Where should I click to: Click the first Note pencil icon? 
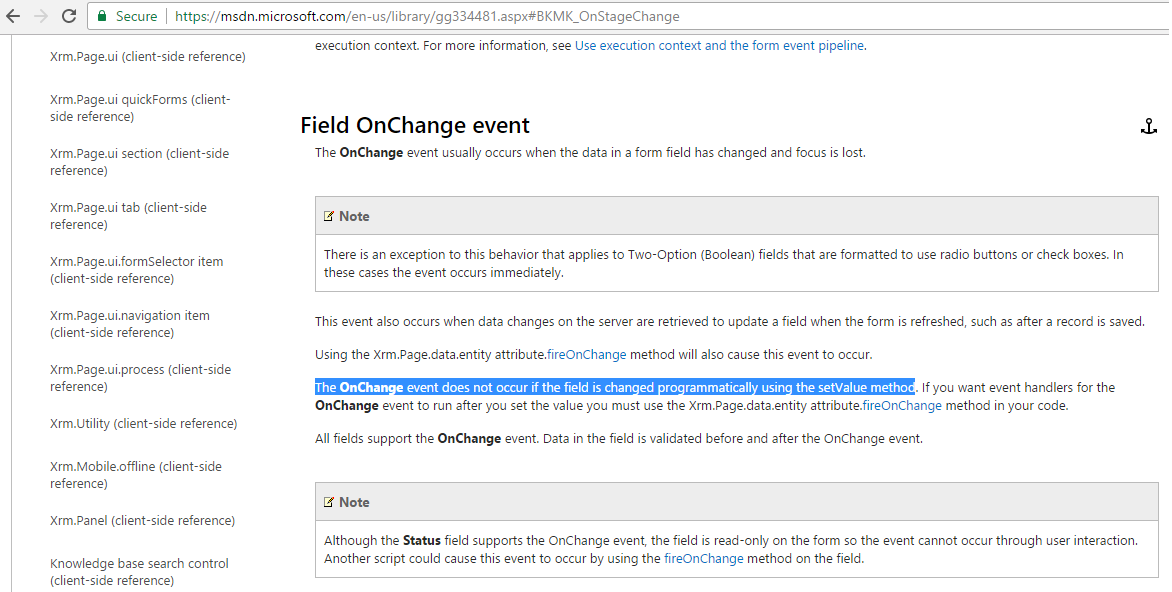pos(329,216)
